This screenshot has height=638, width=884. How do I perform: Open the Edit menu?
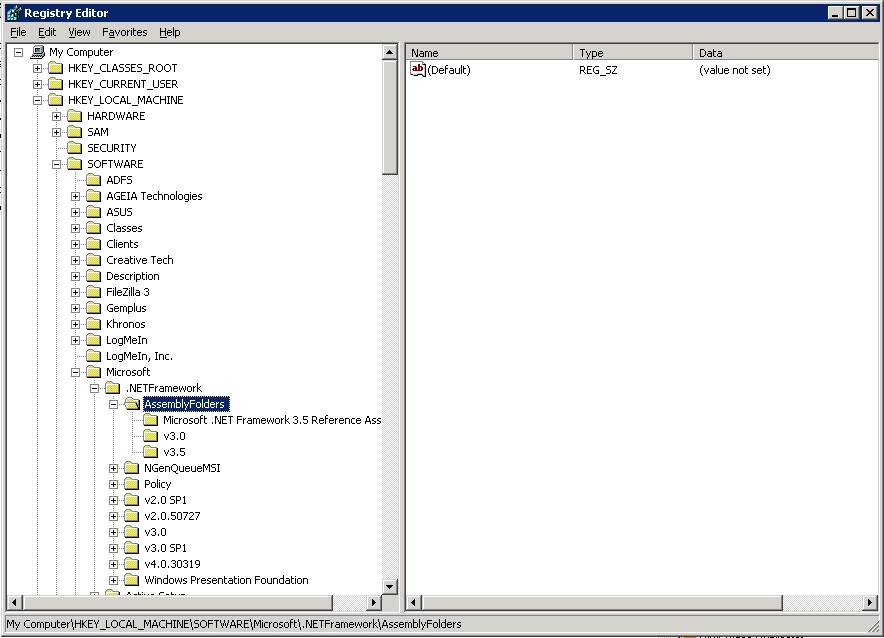click(x=47, y=32)
